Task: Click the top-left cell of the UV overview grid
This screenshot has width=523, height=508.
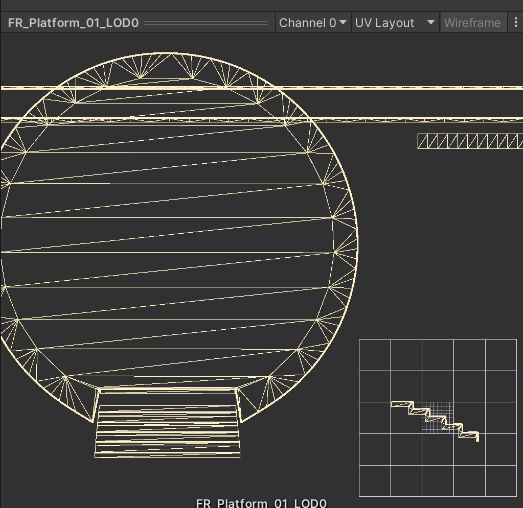Action: tap(375, 355)
